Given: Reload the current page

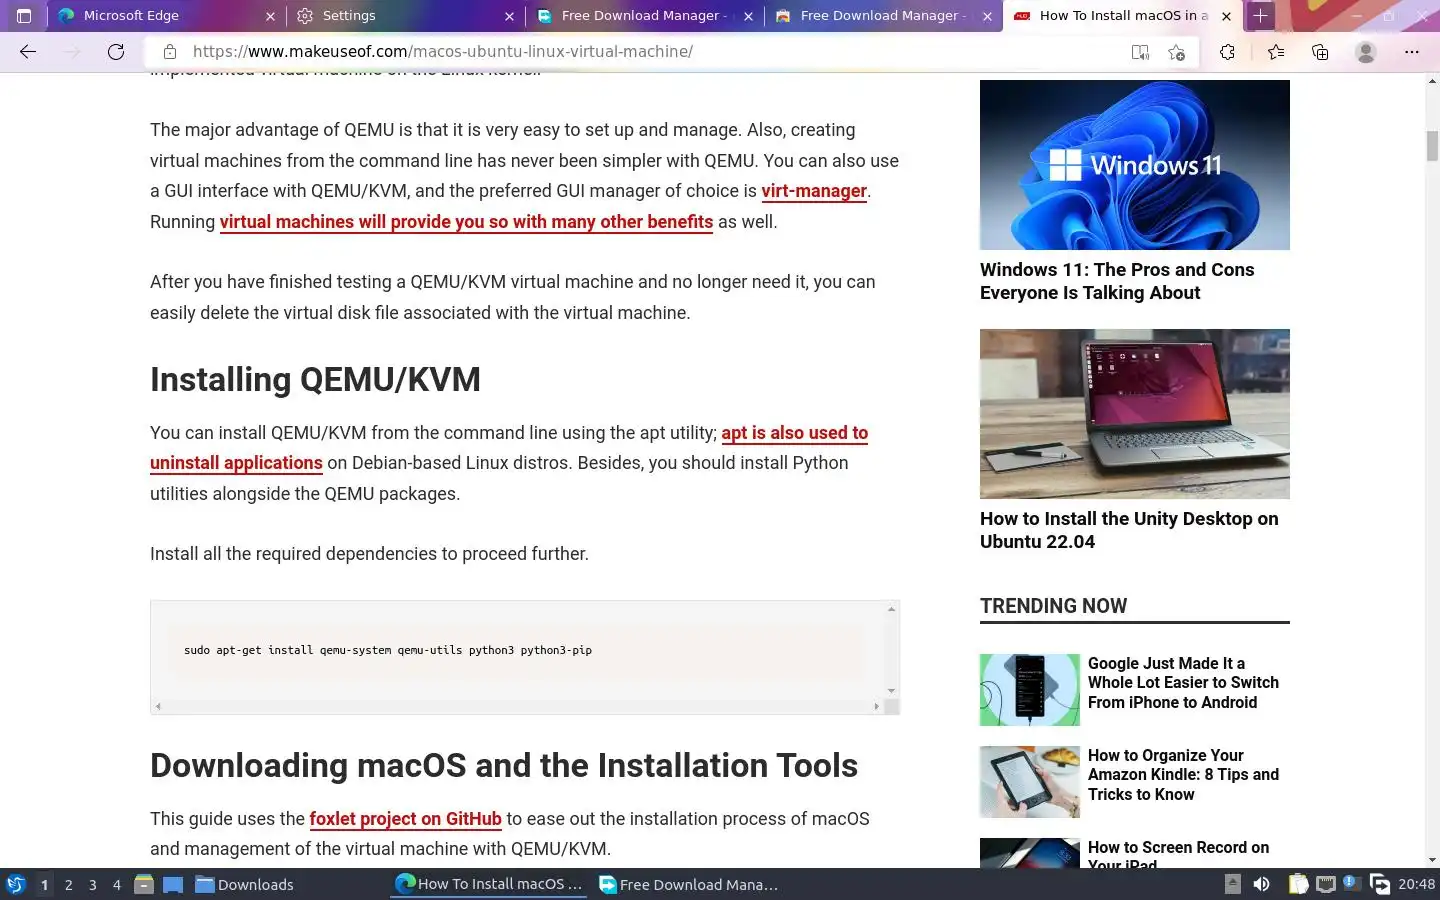Looking at the screenshot, I should pos(116,52).
